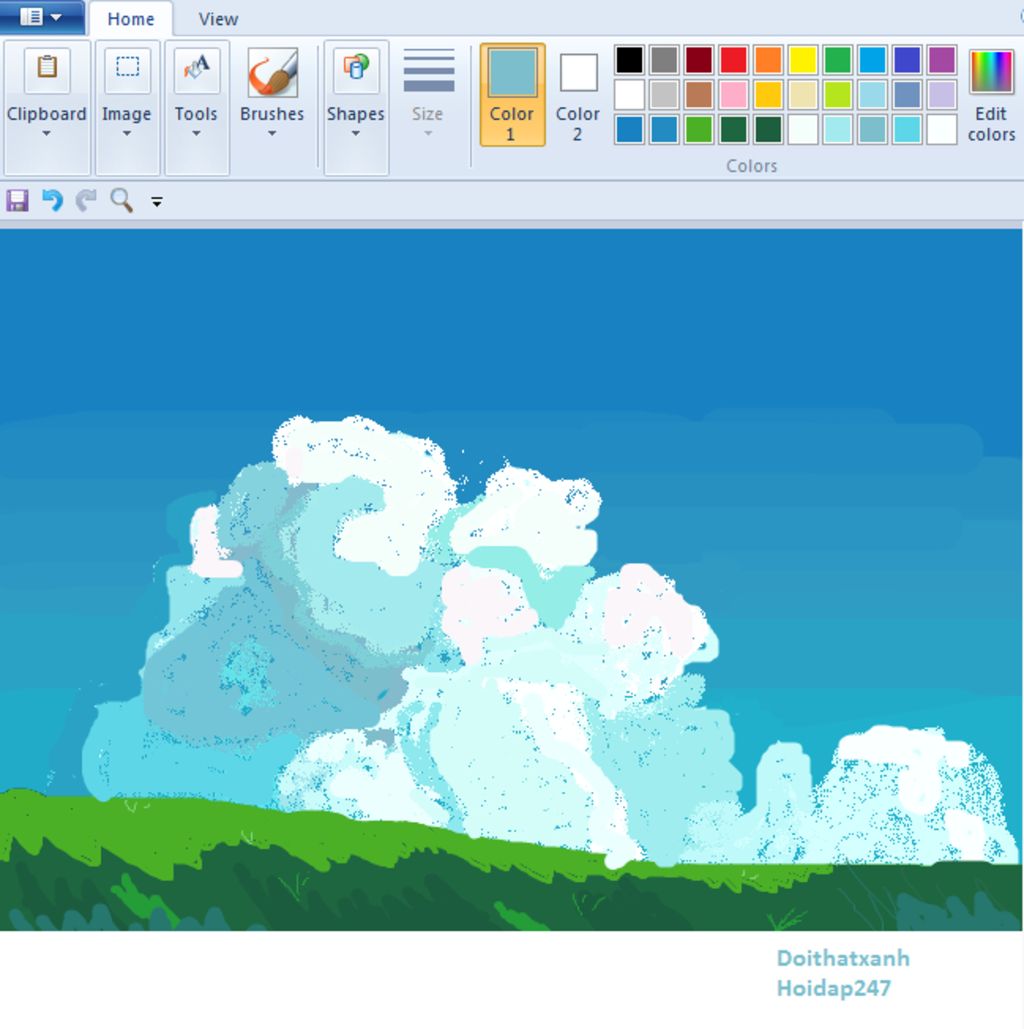
Task: Open the Paint file menu button
Action: coord(41,16)
